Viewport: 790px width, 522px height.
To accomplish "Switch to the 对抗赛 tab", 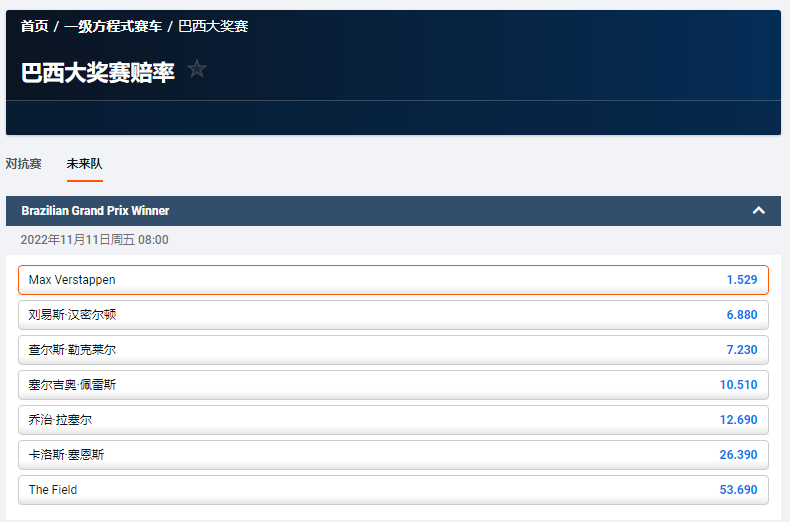I will (x=24, y=164).
